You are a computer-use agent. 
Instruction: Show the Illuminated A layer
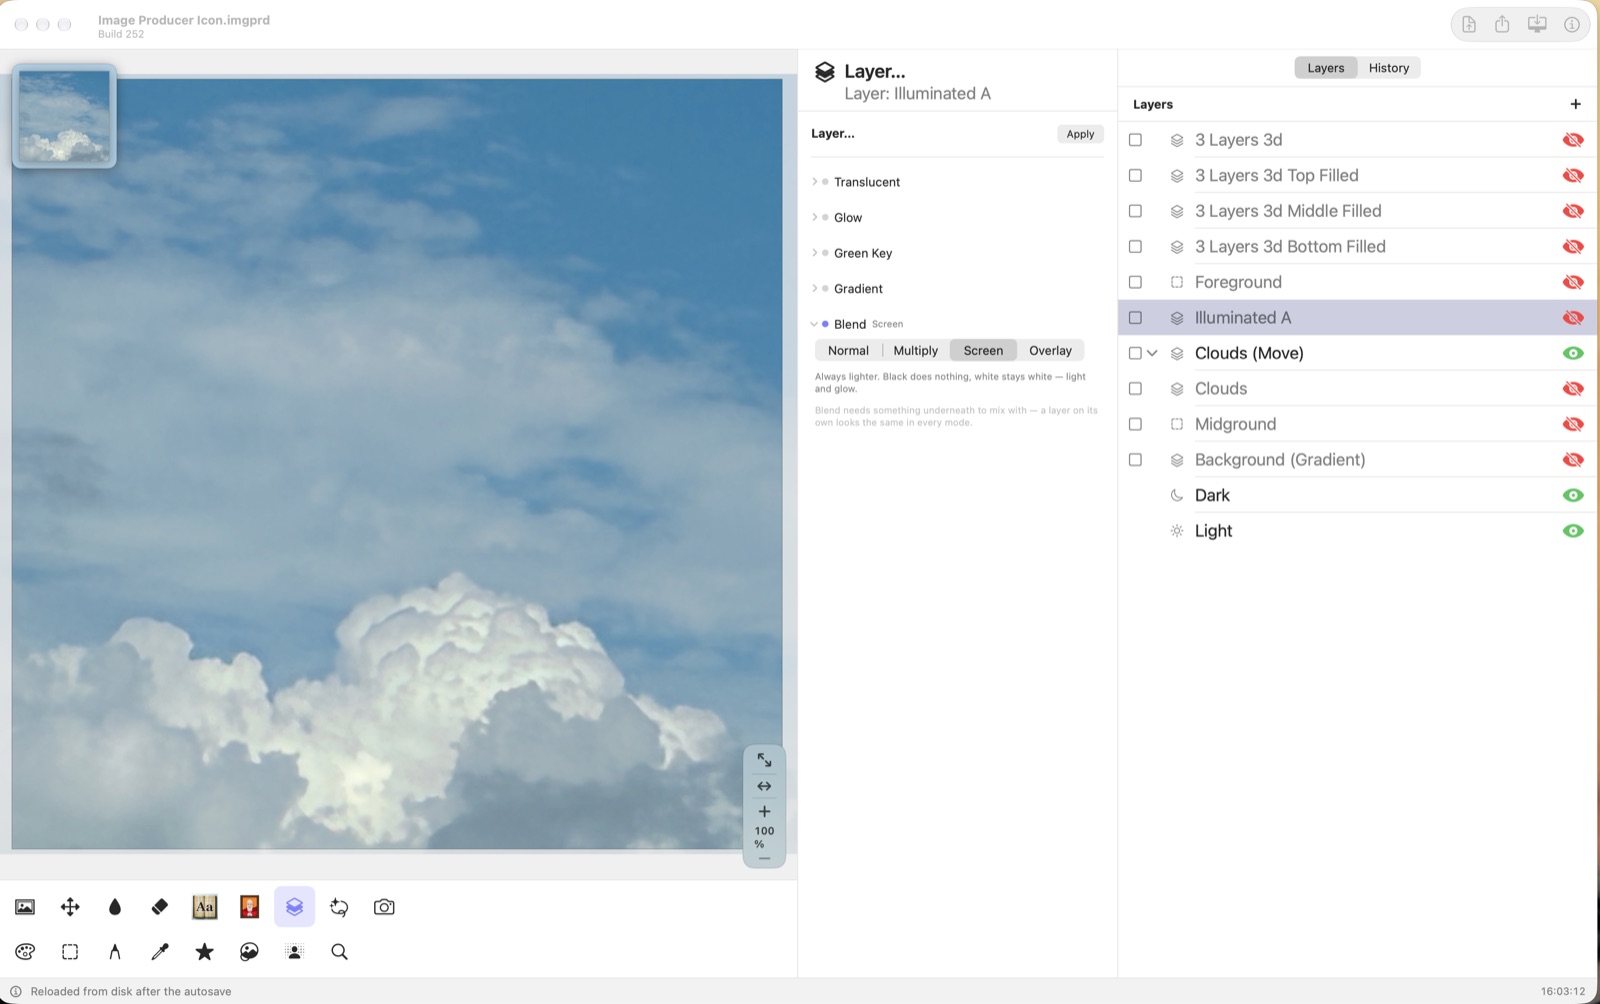point(1573,317)
